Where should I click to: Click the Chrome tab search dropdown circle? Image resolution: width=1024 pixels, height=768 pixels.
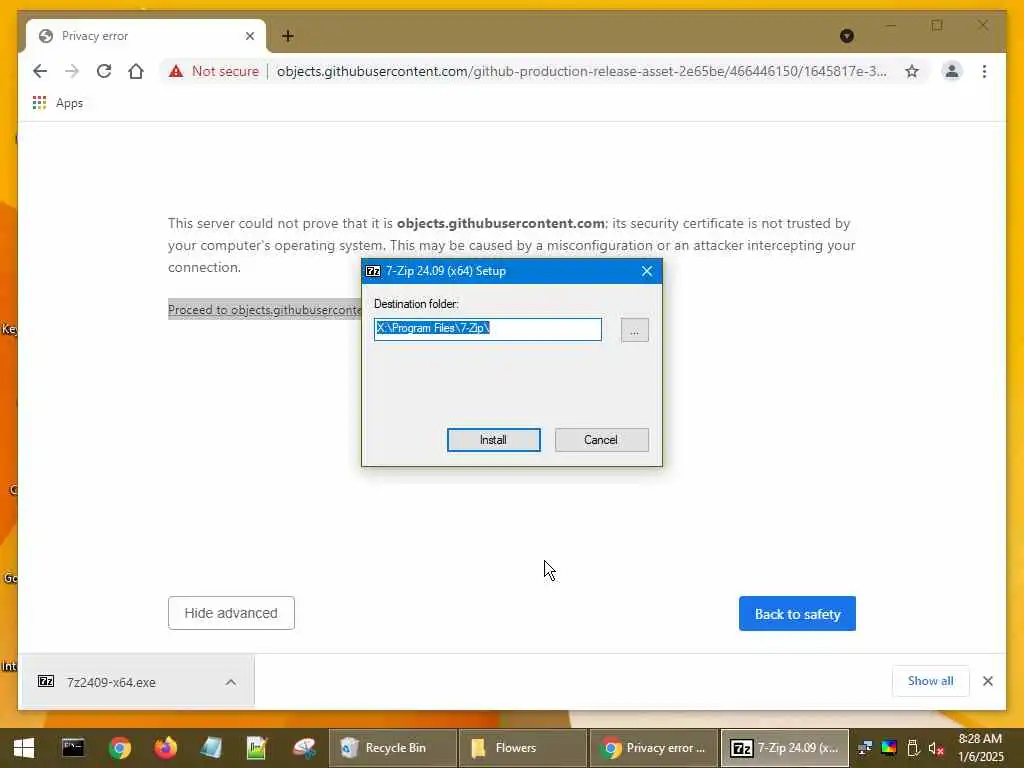pos(846,36)
